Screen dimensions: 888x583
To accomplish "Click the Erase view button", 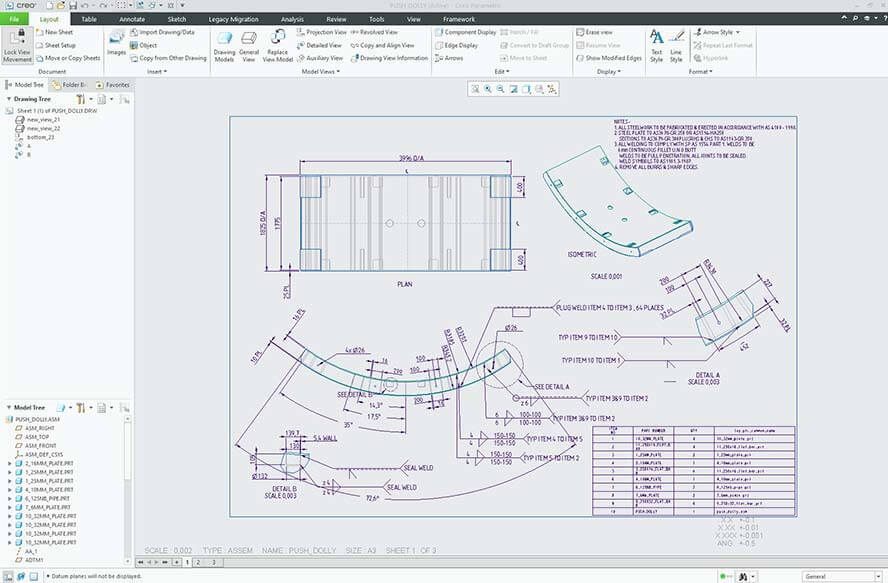I will [599, 32].
